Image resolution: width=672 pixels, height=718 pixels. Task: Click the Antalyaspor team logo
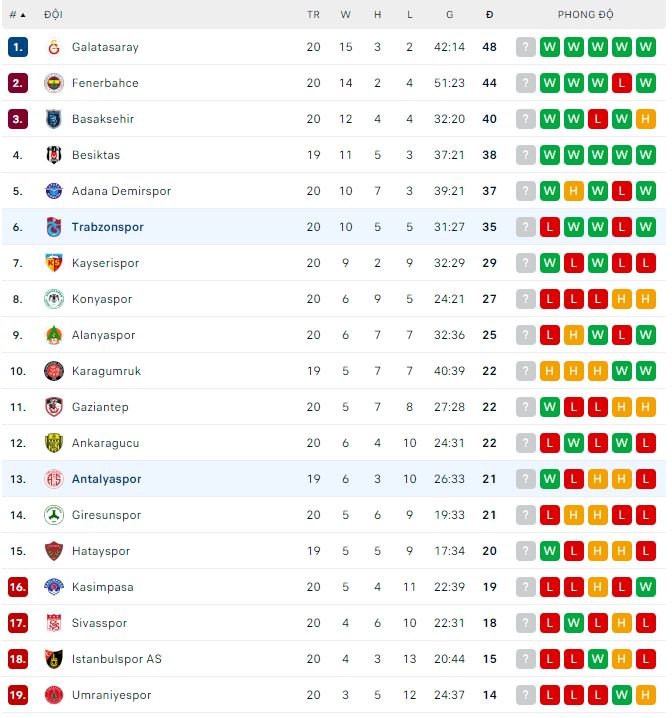click(54, 479)
